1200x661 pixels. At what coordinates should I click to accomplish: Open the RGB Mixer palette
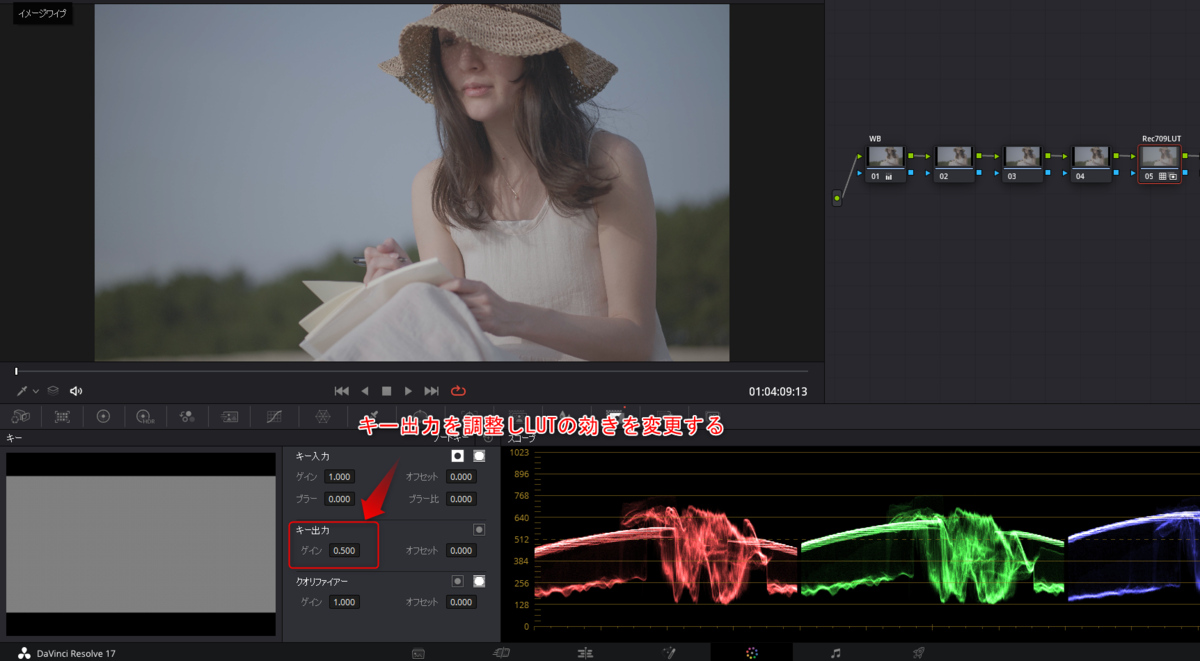[x=186, y=416]
